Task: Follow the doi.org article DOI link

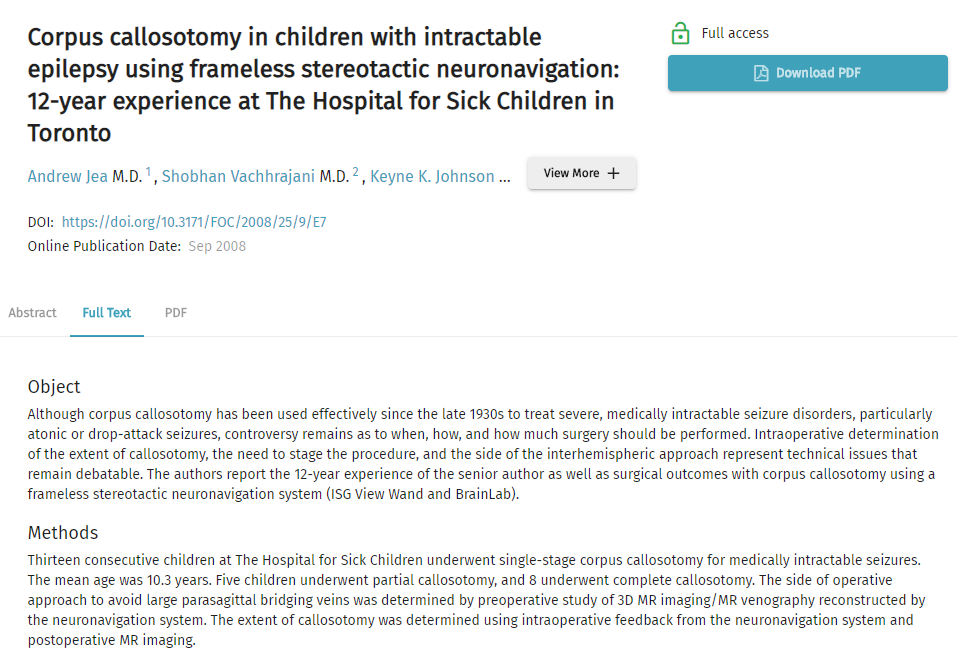Action: [x=194, y=222]
